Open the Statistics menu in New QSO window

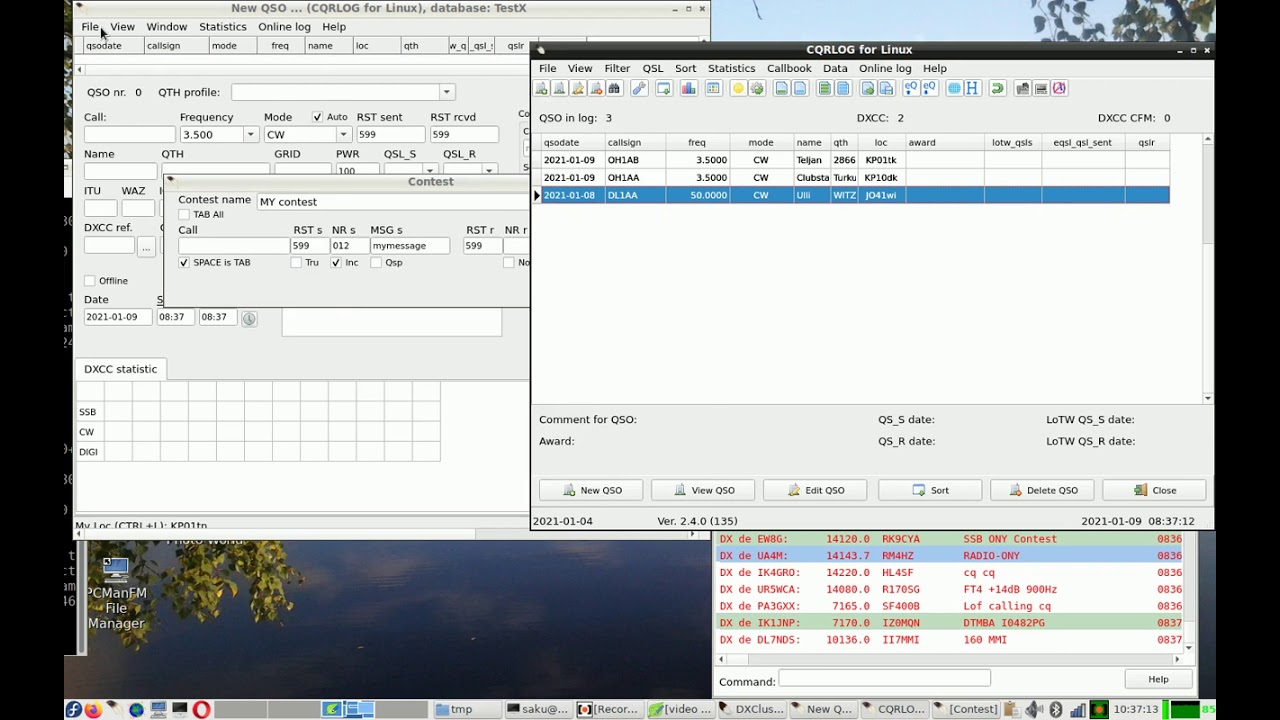223,27
